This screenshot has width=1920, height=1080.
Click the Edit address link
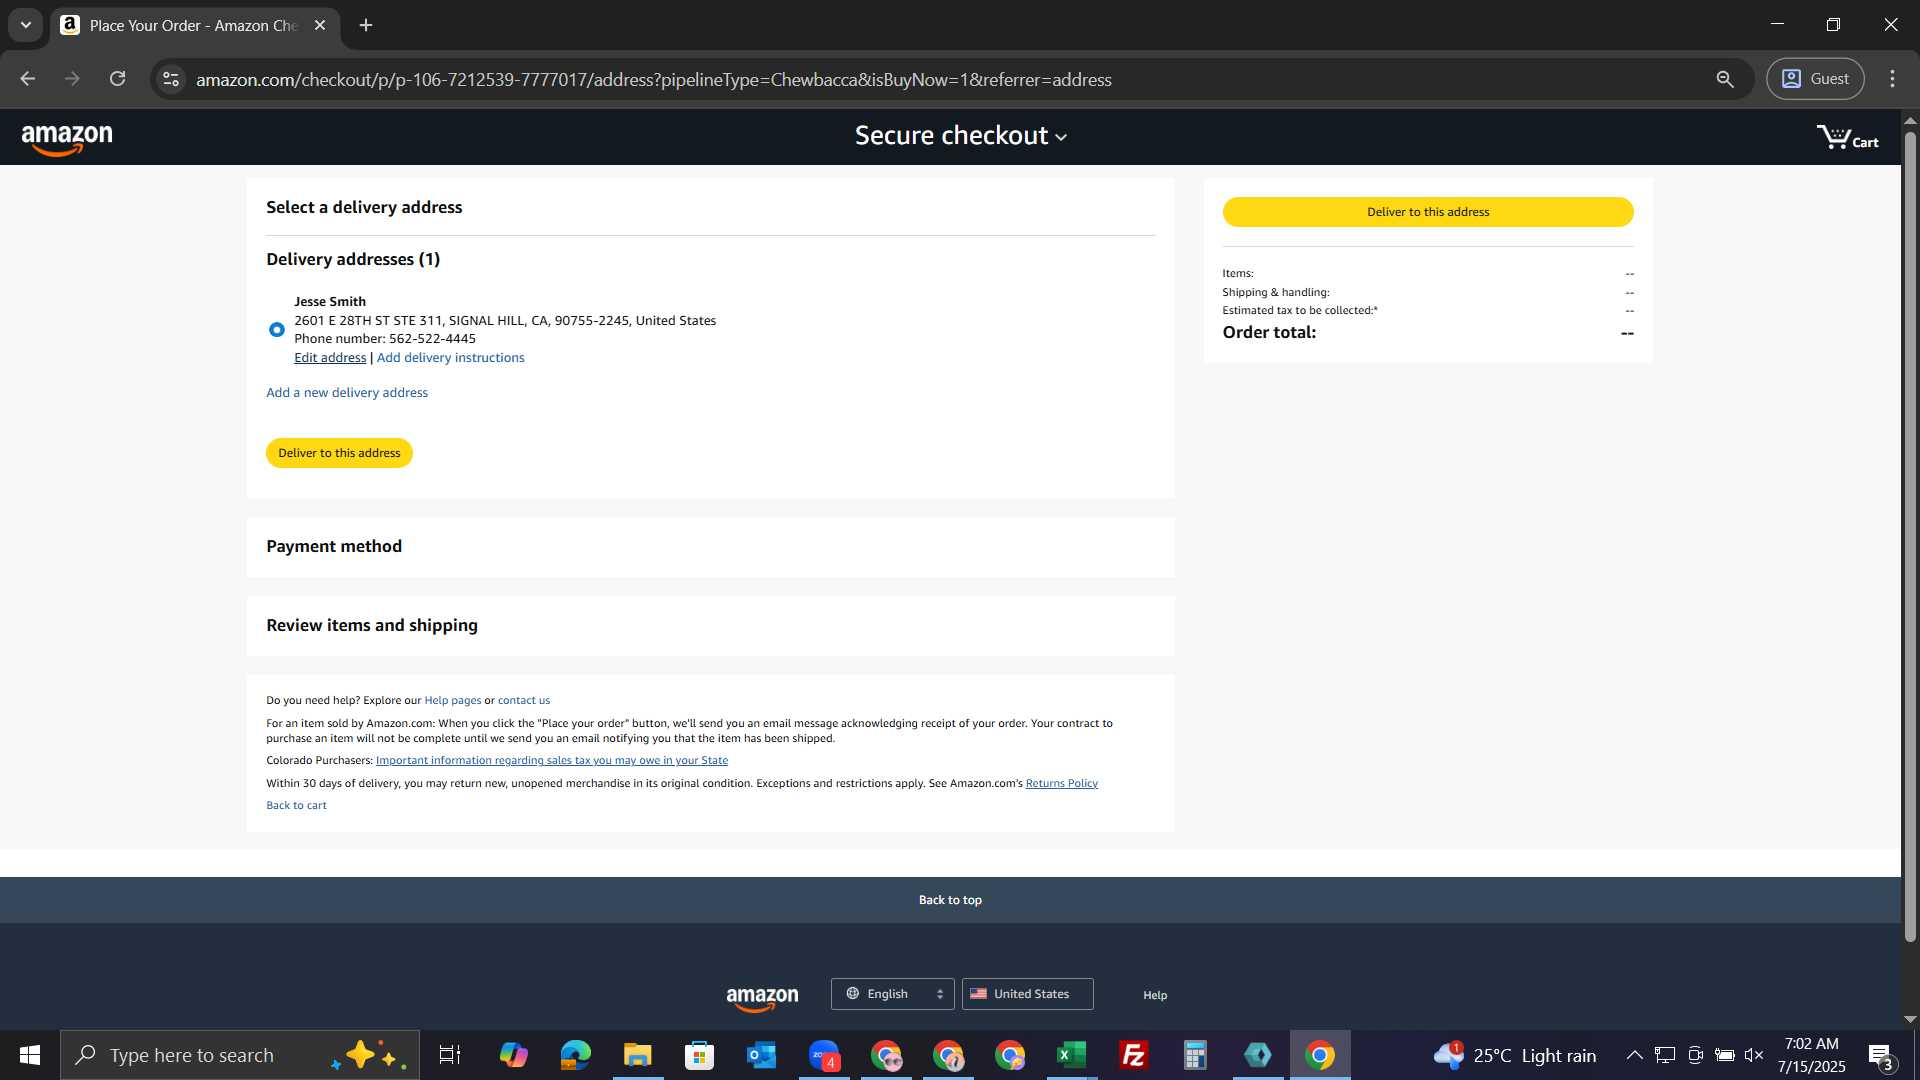(x=330, y=358)
